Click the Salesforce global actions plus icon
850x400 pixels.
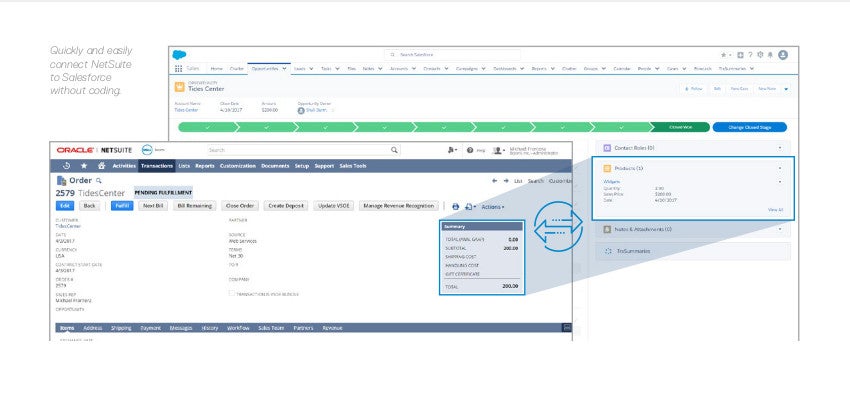(740, 55)
